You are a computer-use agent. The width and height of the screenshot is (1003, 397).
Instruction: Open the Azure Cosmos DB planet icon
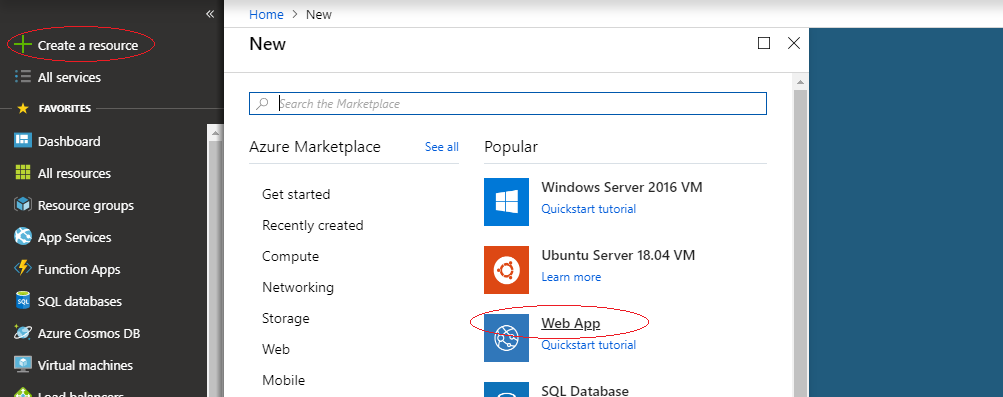pos(22,333)
